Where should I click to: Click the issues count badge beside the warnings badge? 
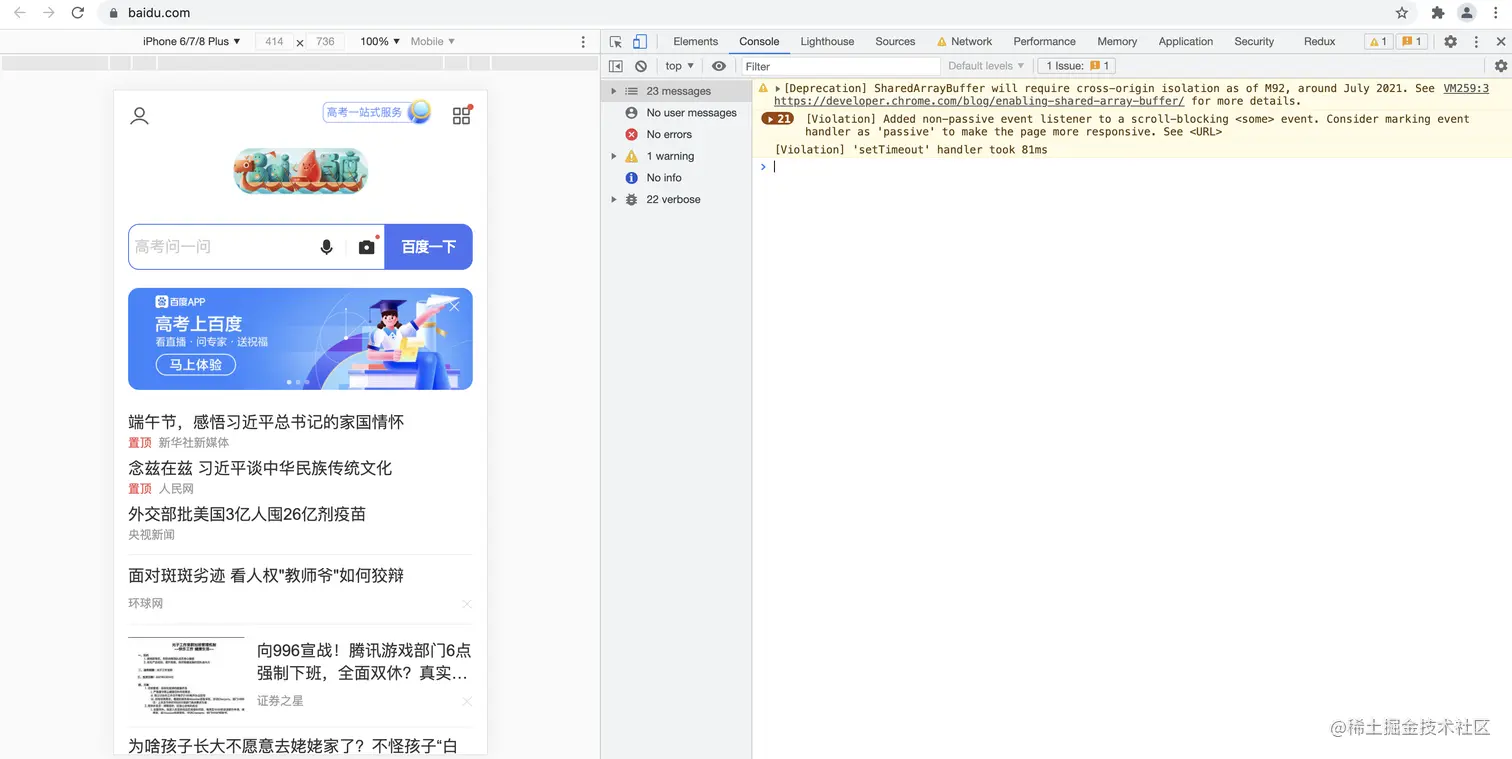point(1413,42)
